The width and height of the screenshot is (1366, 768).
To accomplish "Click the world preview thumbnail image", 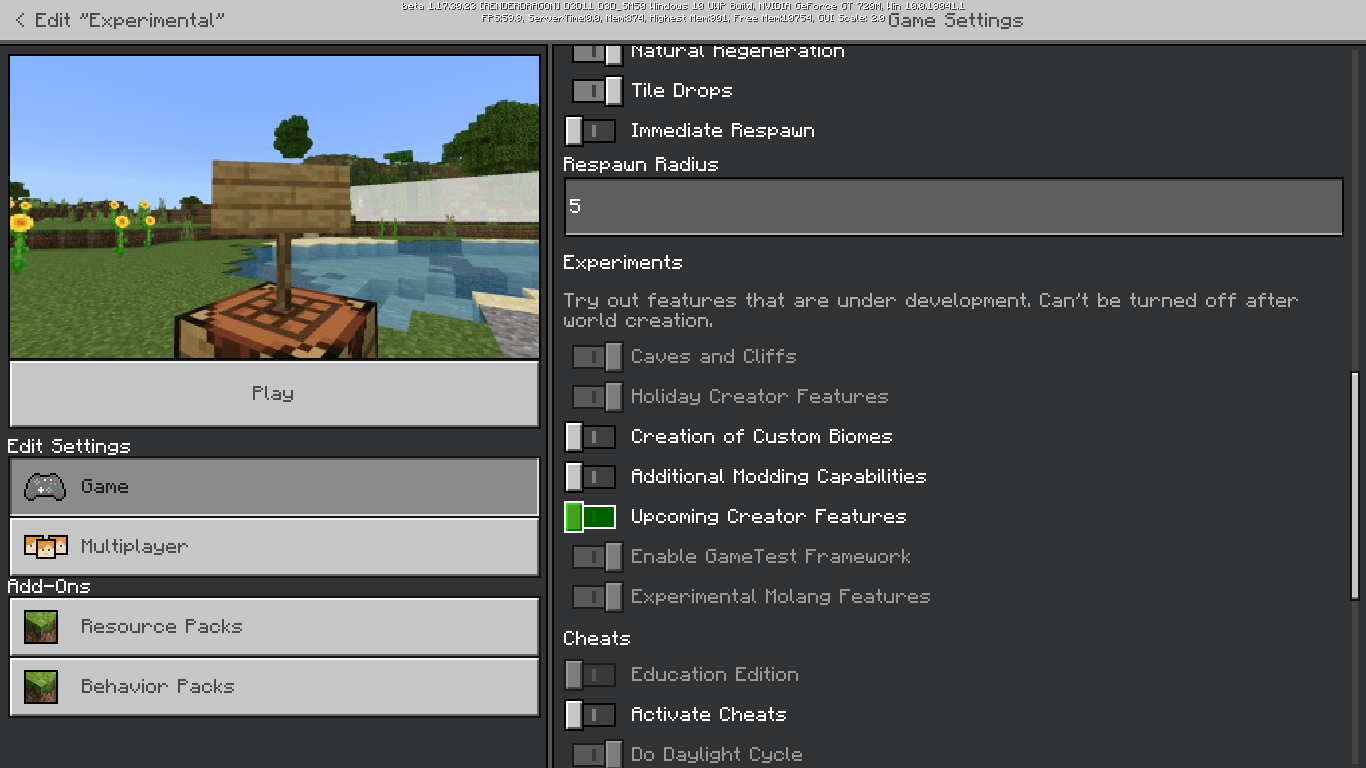I will 274,207.
